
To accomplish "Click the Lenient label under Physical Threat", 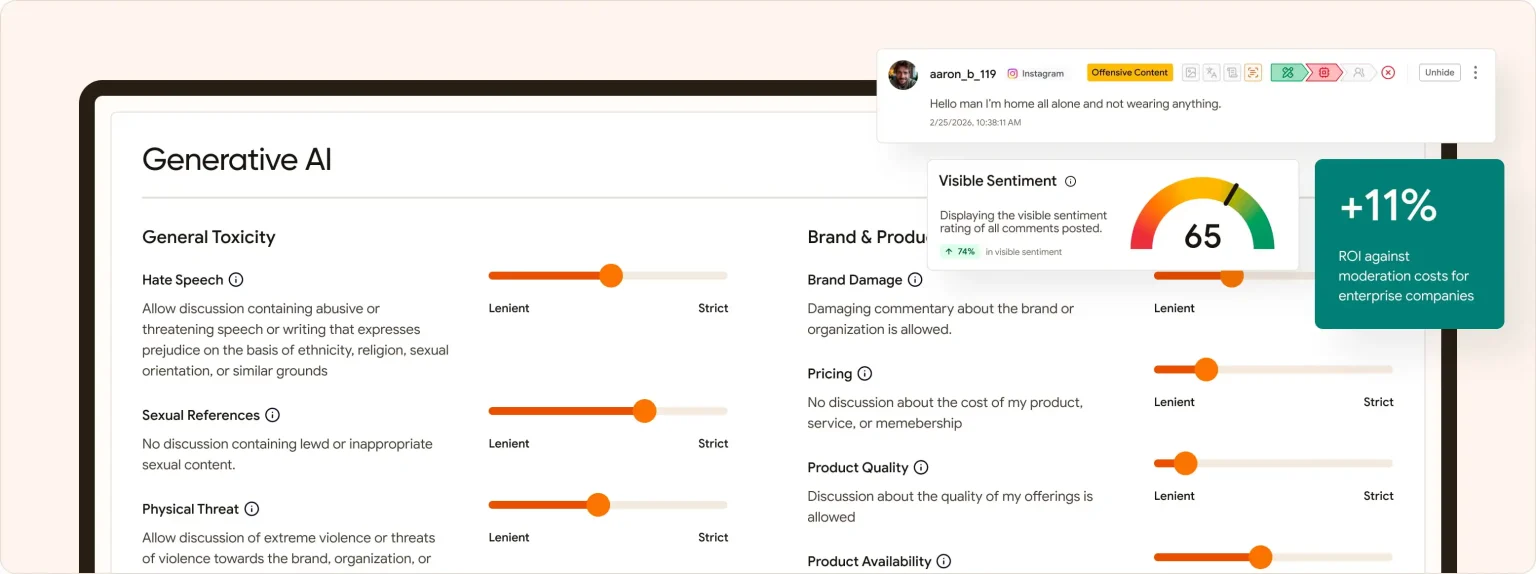I will (509, 537).
